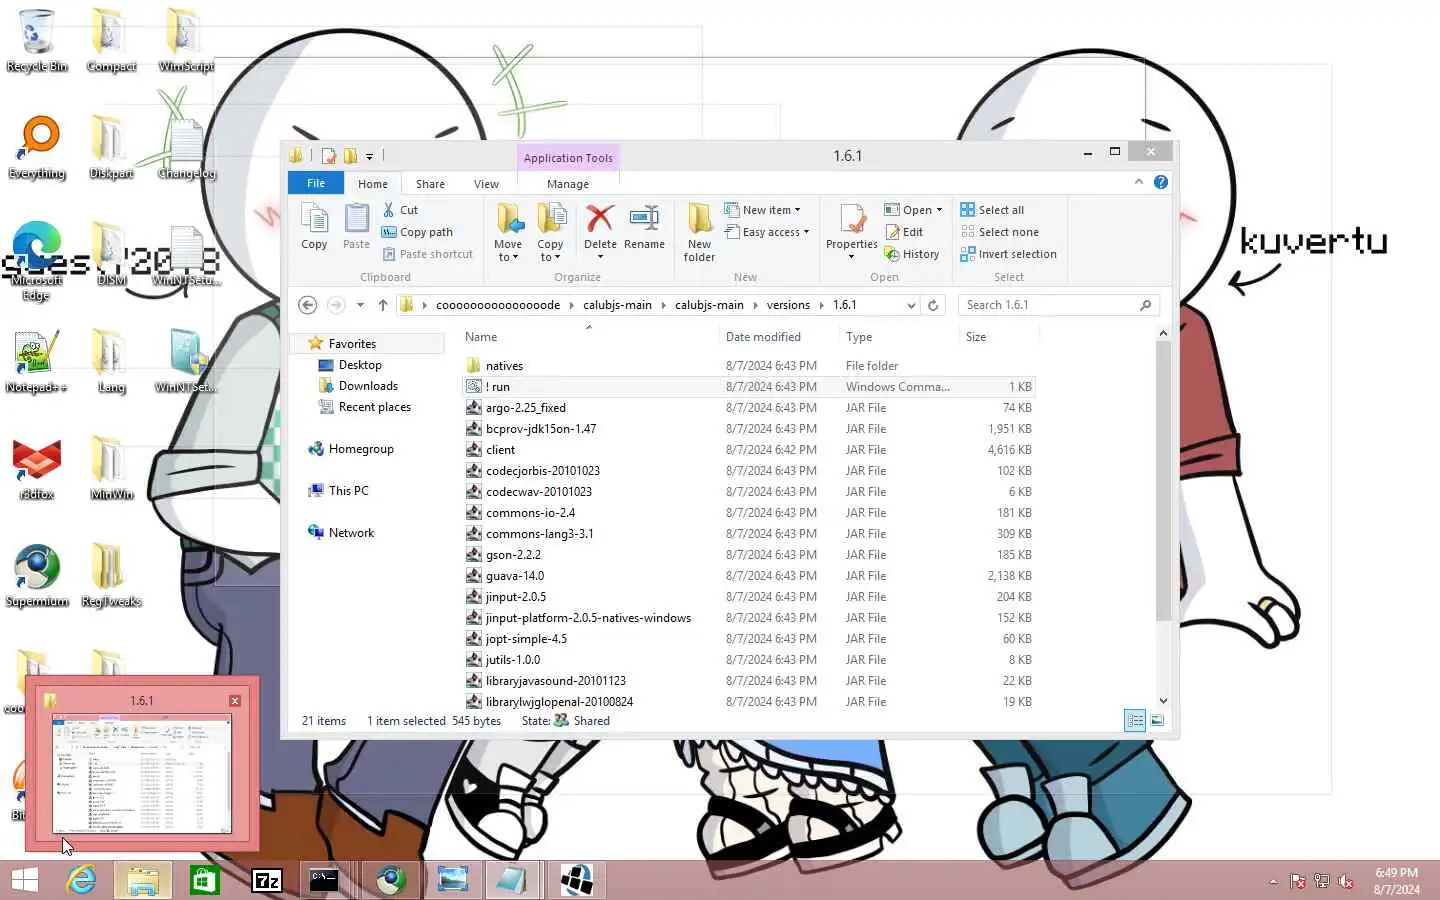
Task: Select the guava-14.0 JAR file
Action: point(749,576)
